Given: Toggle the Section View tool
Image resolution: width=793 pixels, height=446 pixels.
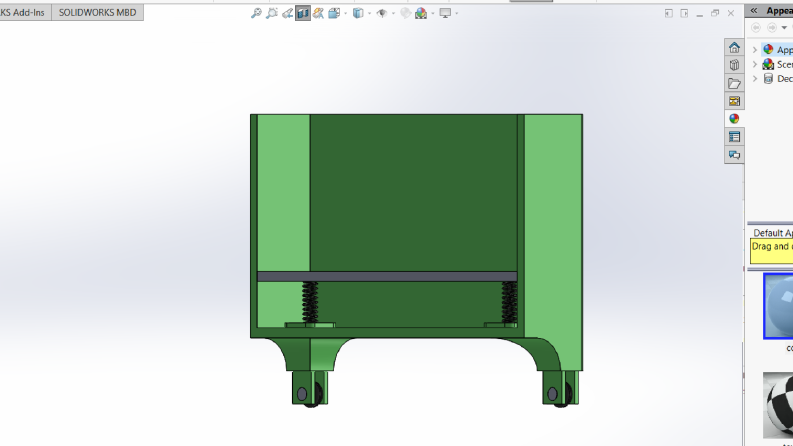Looking at the screenshot, I should click(302, 13).
